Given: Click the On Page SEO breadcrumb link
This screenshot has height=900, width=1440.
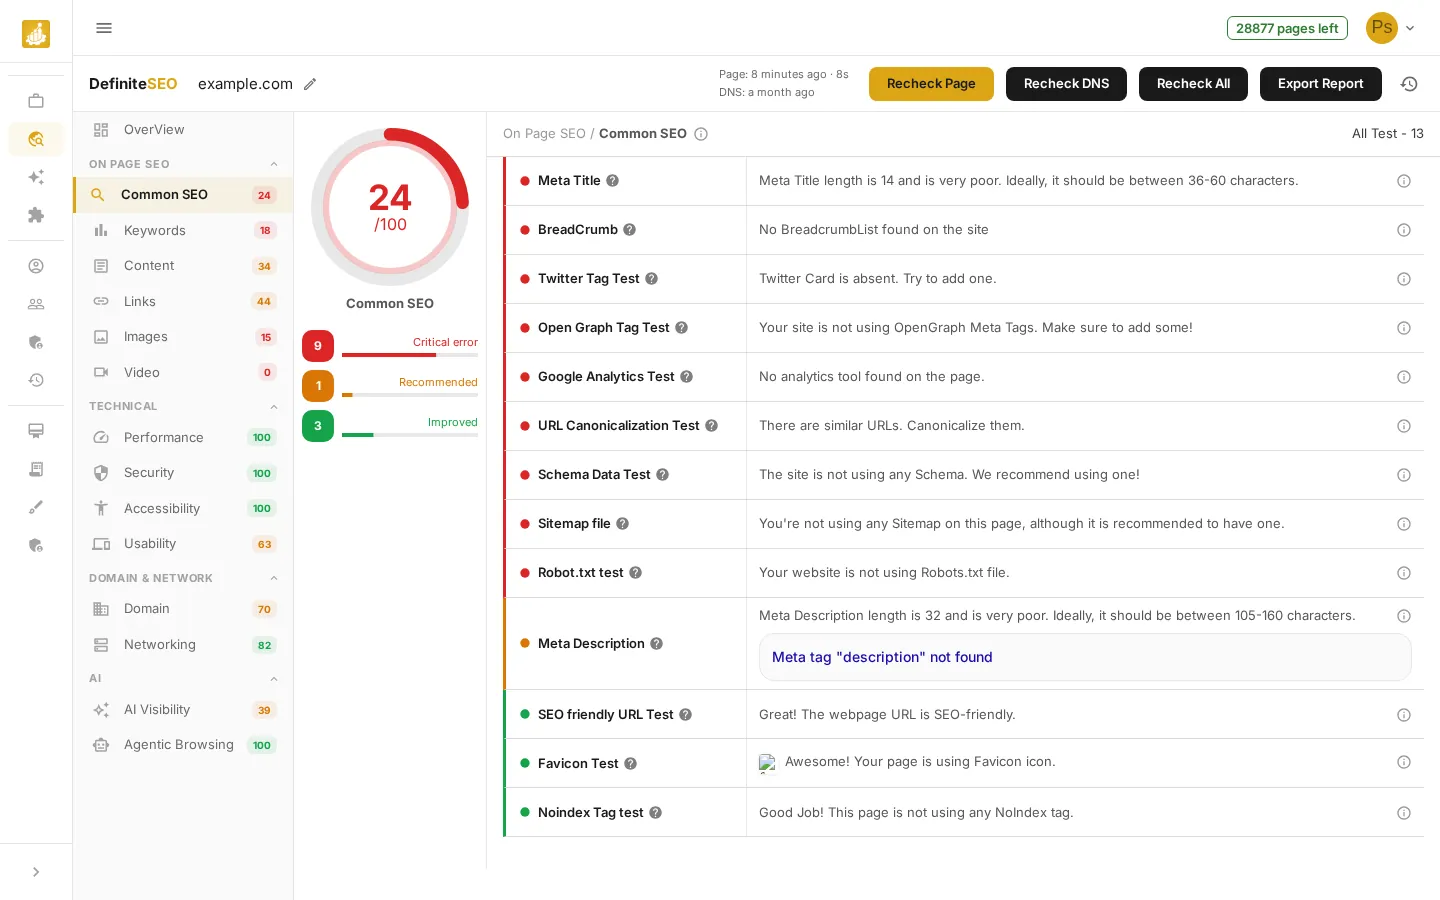Looking at the screenshot, I should point(544,134).
